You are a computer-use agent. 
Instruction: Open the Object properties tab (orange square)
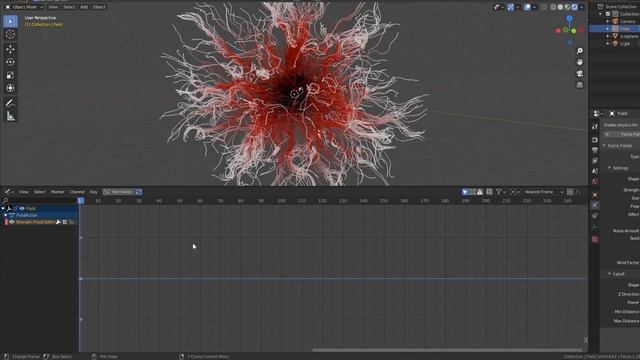[595, 195]
